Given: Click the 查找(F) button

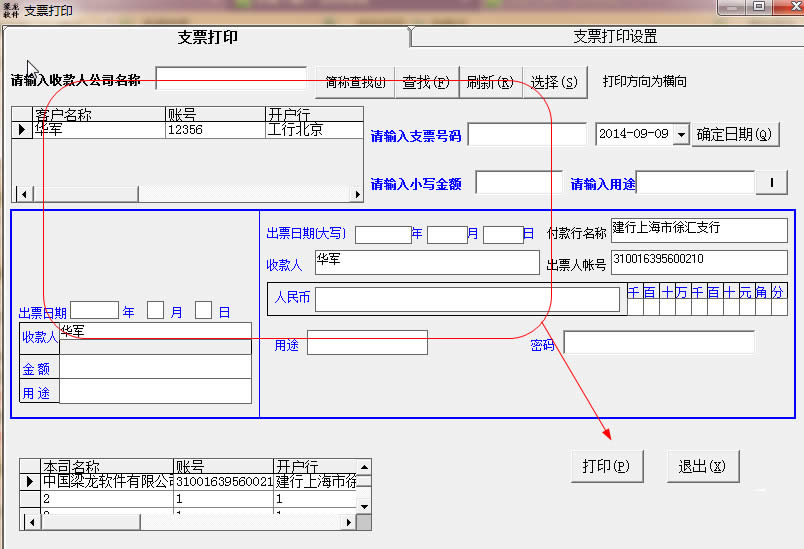Looking at the screenshot, I should (427, 82).
